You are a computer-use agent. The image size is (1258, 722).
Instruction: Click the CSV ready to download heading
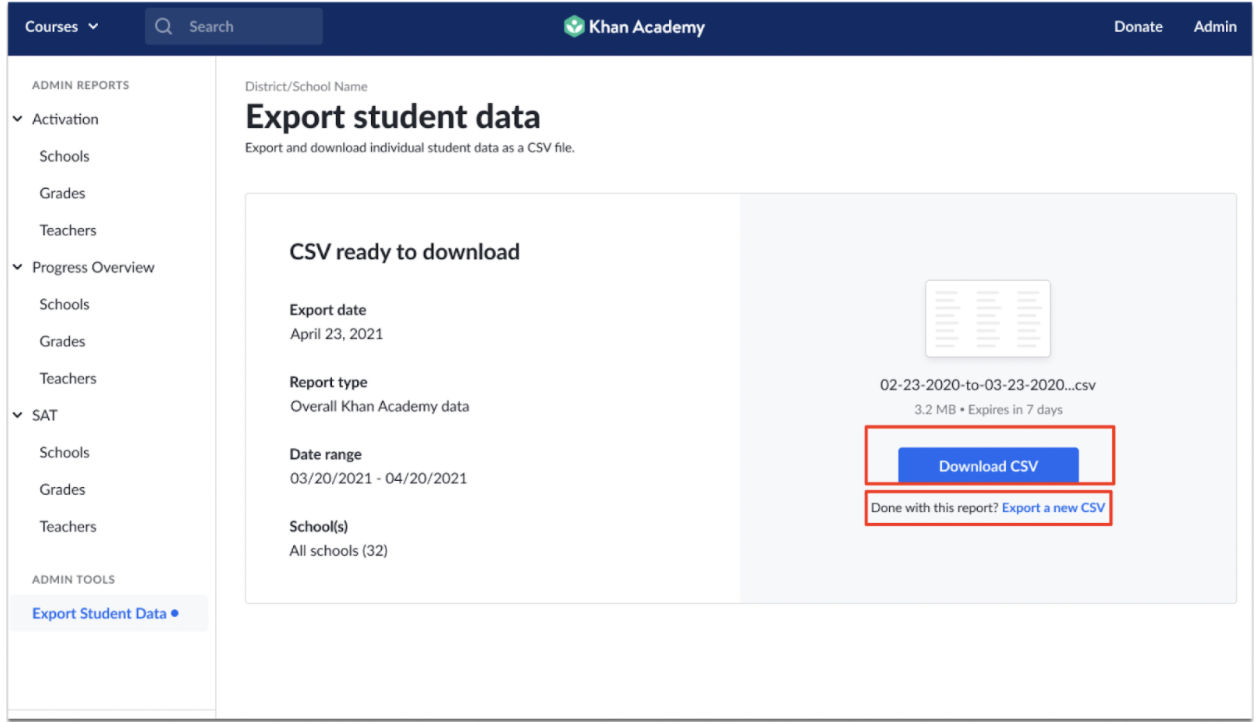click(404, 252)
